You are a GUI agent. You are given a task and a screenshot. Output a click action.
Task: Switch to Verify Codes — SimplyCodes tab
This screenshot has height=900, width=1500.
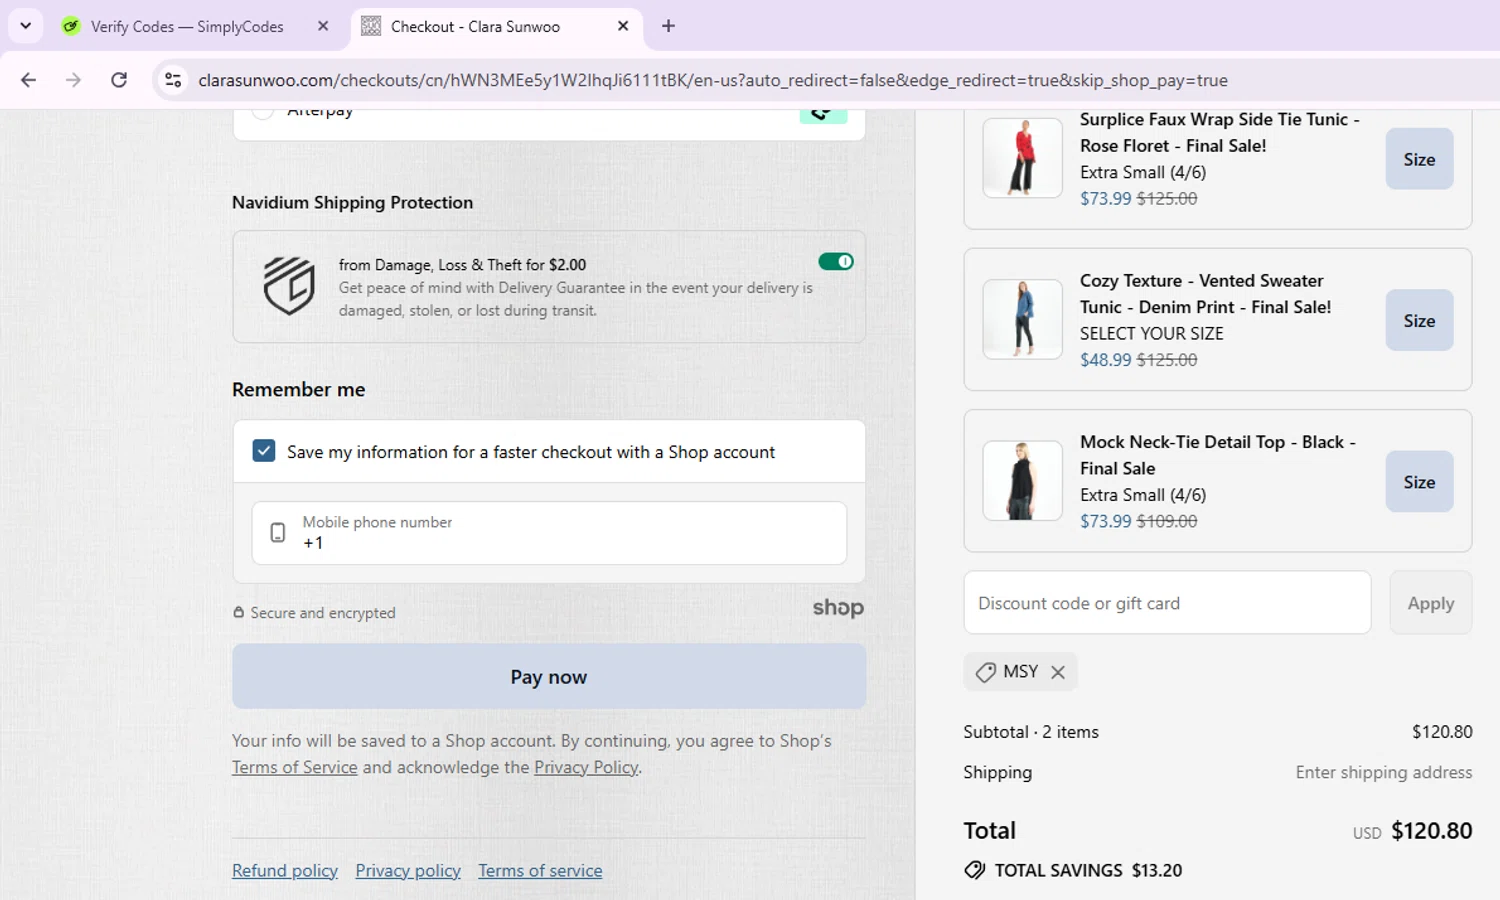coord(186,27)
